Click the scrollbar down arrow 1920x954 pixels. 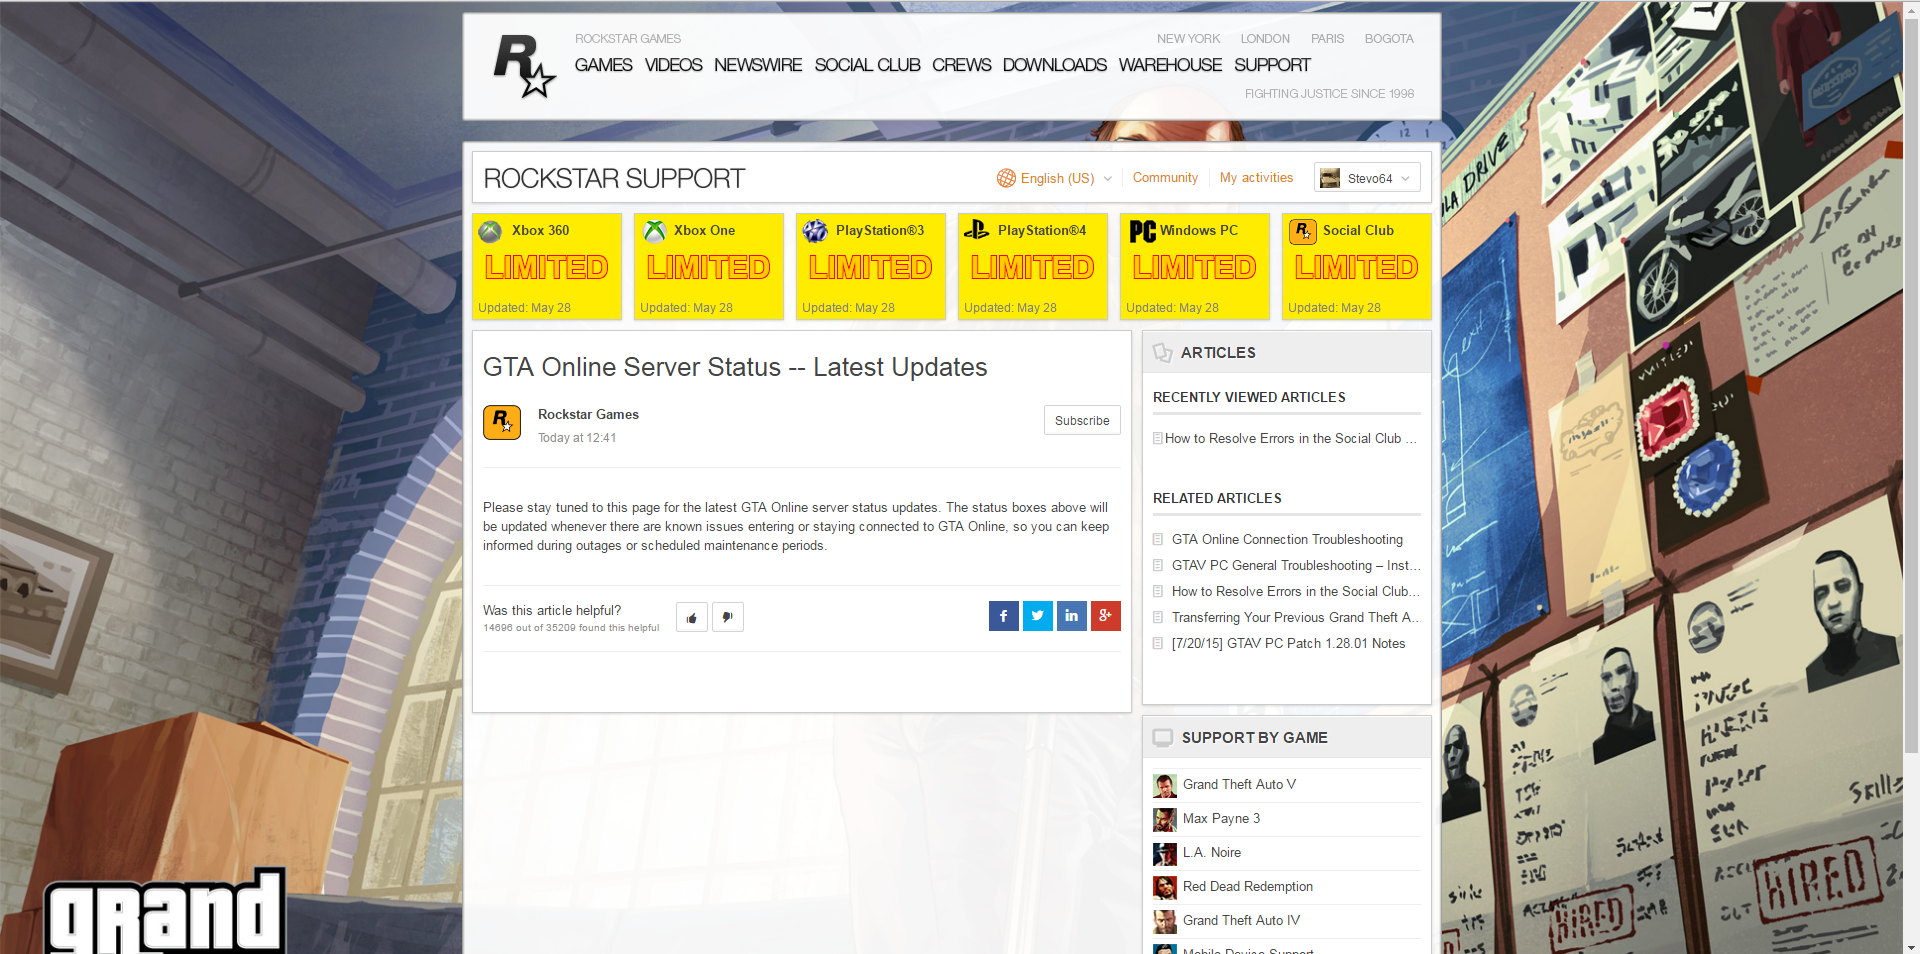[1912, 947]
